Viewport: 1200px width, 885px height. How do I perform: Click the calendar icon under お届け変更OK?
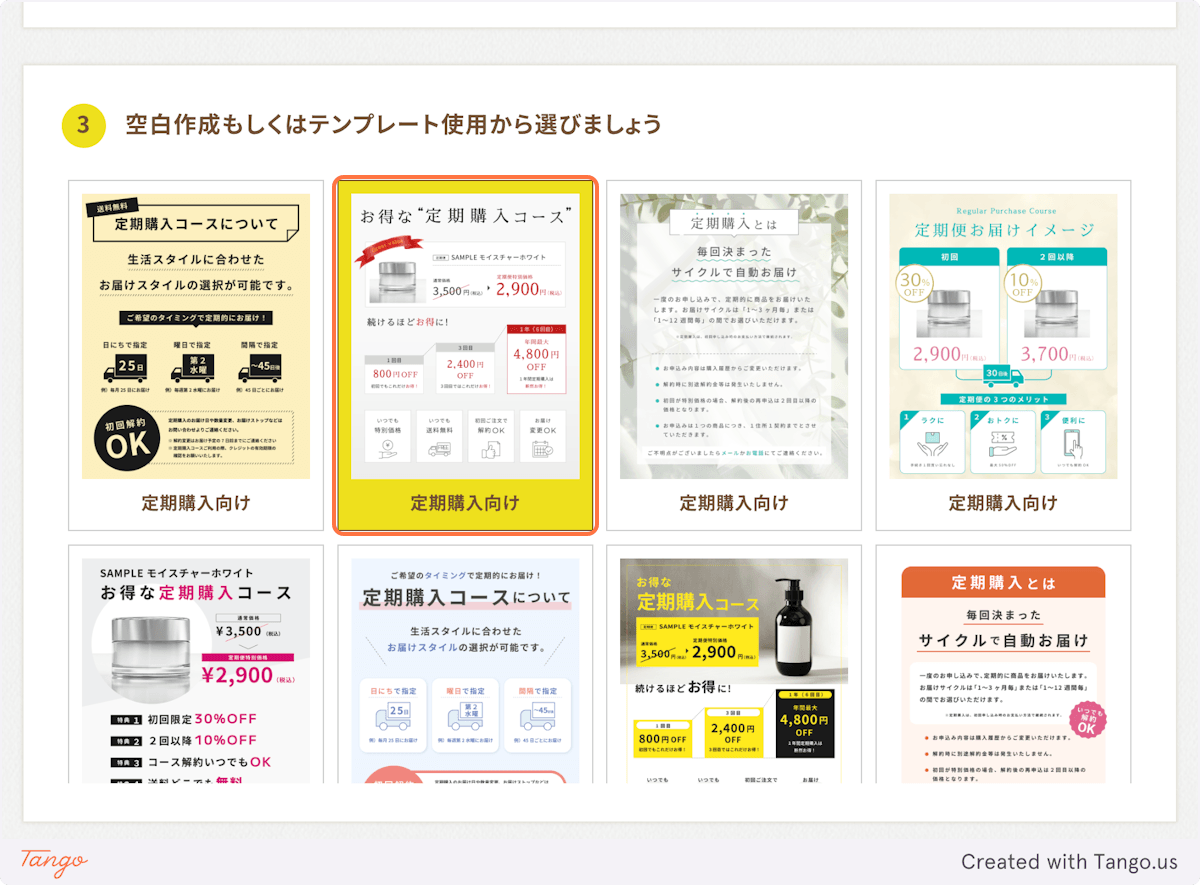[543, 450]
